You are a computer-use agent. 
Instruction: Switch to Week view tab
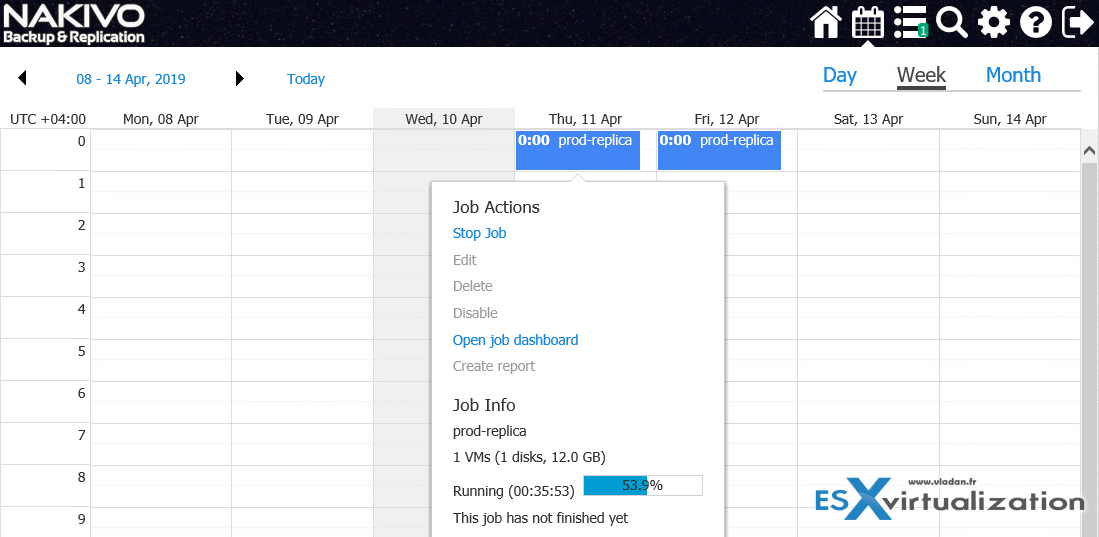pyautogui.click(x=921, y=75)
